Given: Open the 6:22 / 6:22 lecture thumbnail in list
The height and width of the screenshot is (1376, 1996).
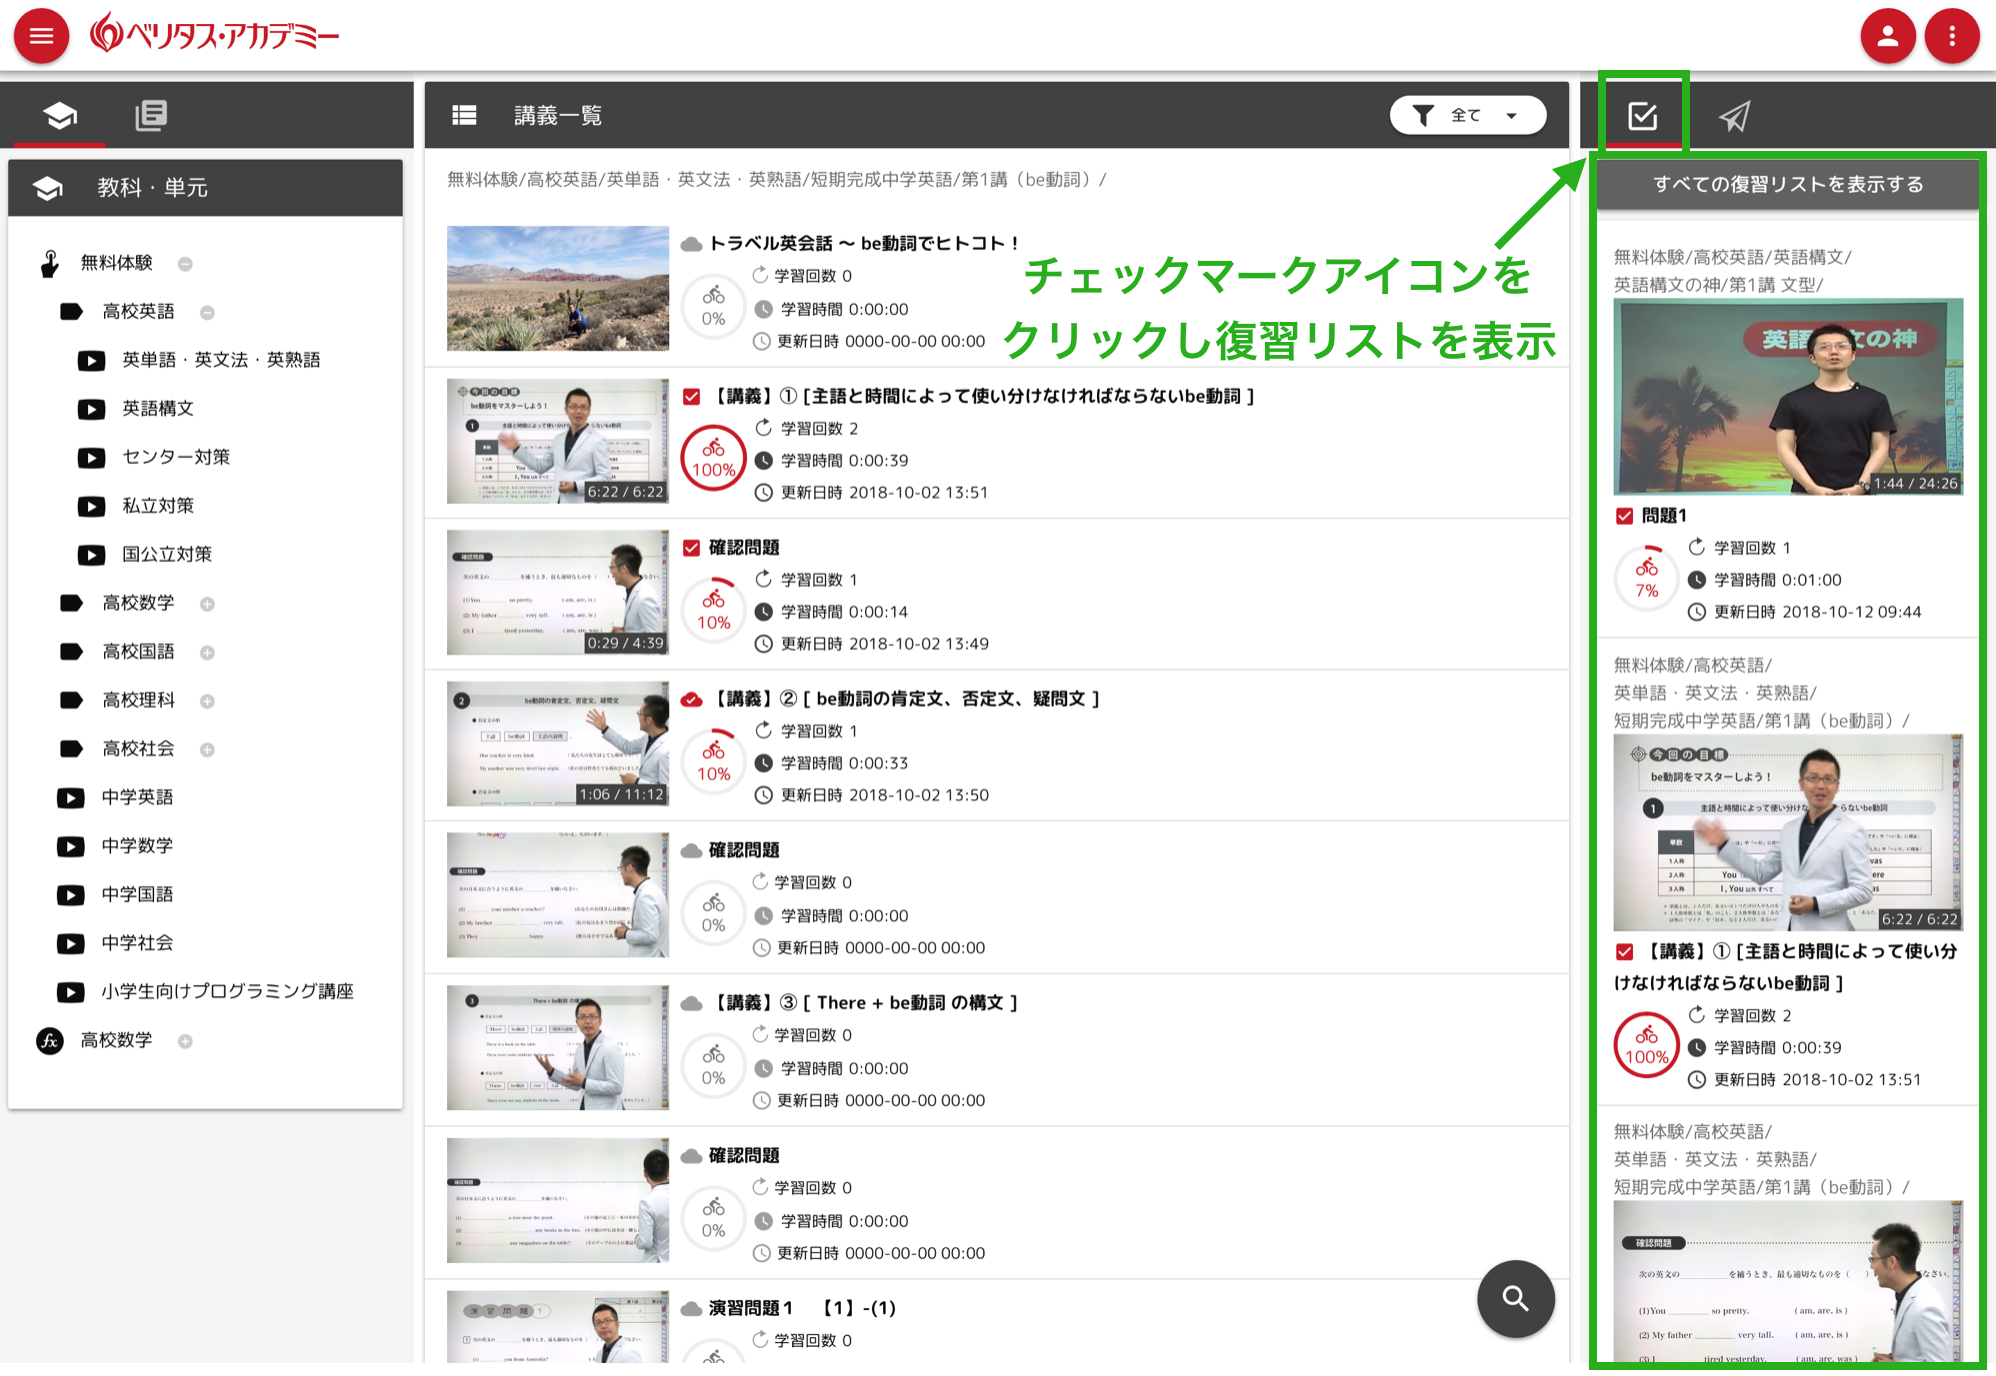Looking at the screenshot, I should click(558, 441).
